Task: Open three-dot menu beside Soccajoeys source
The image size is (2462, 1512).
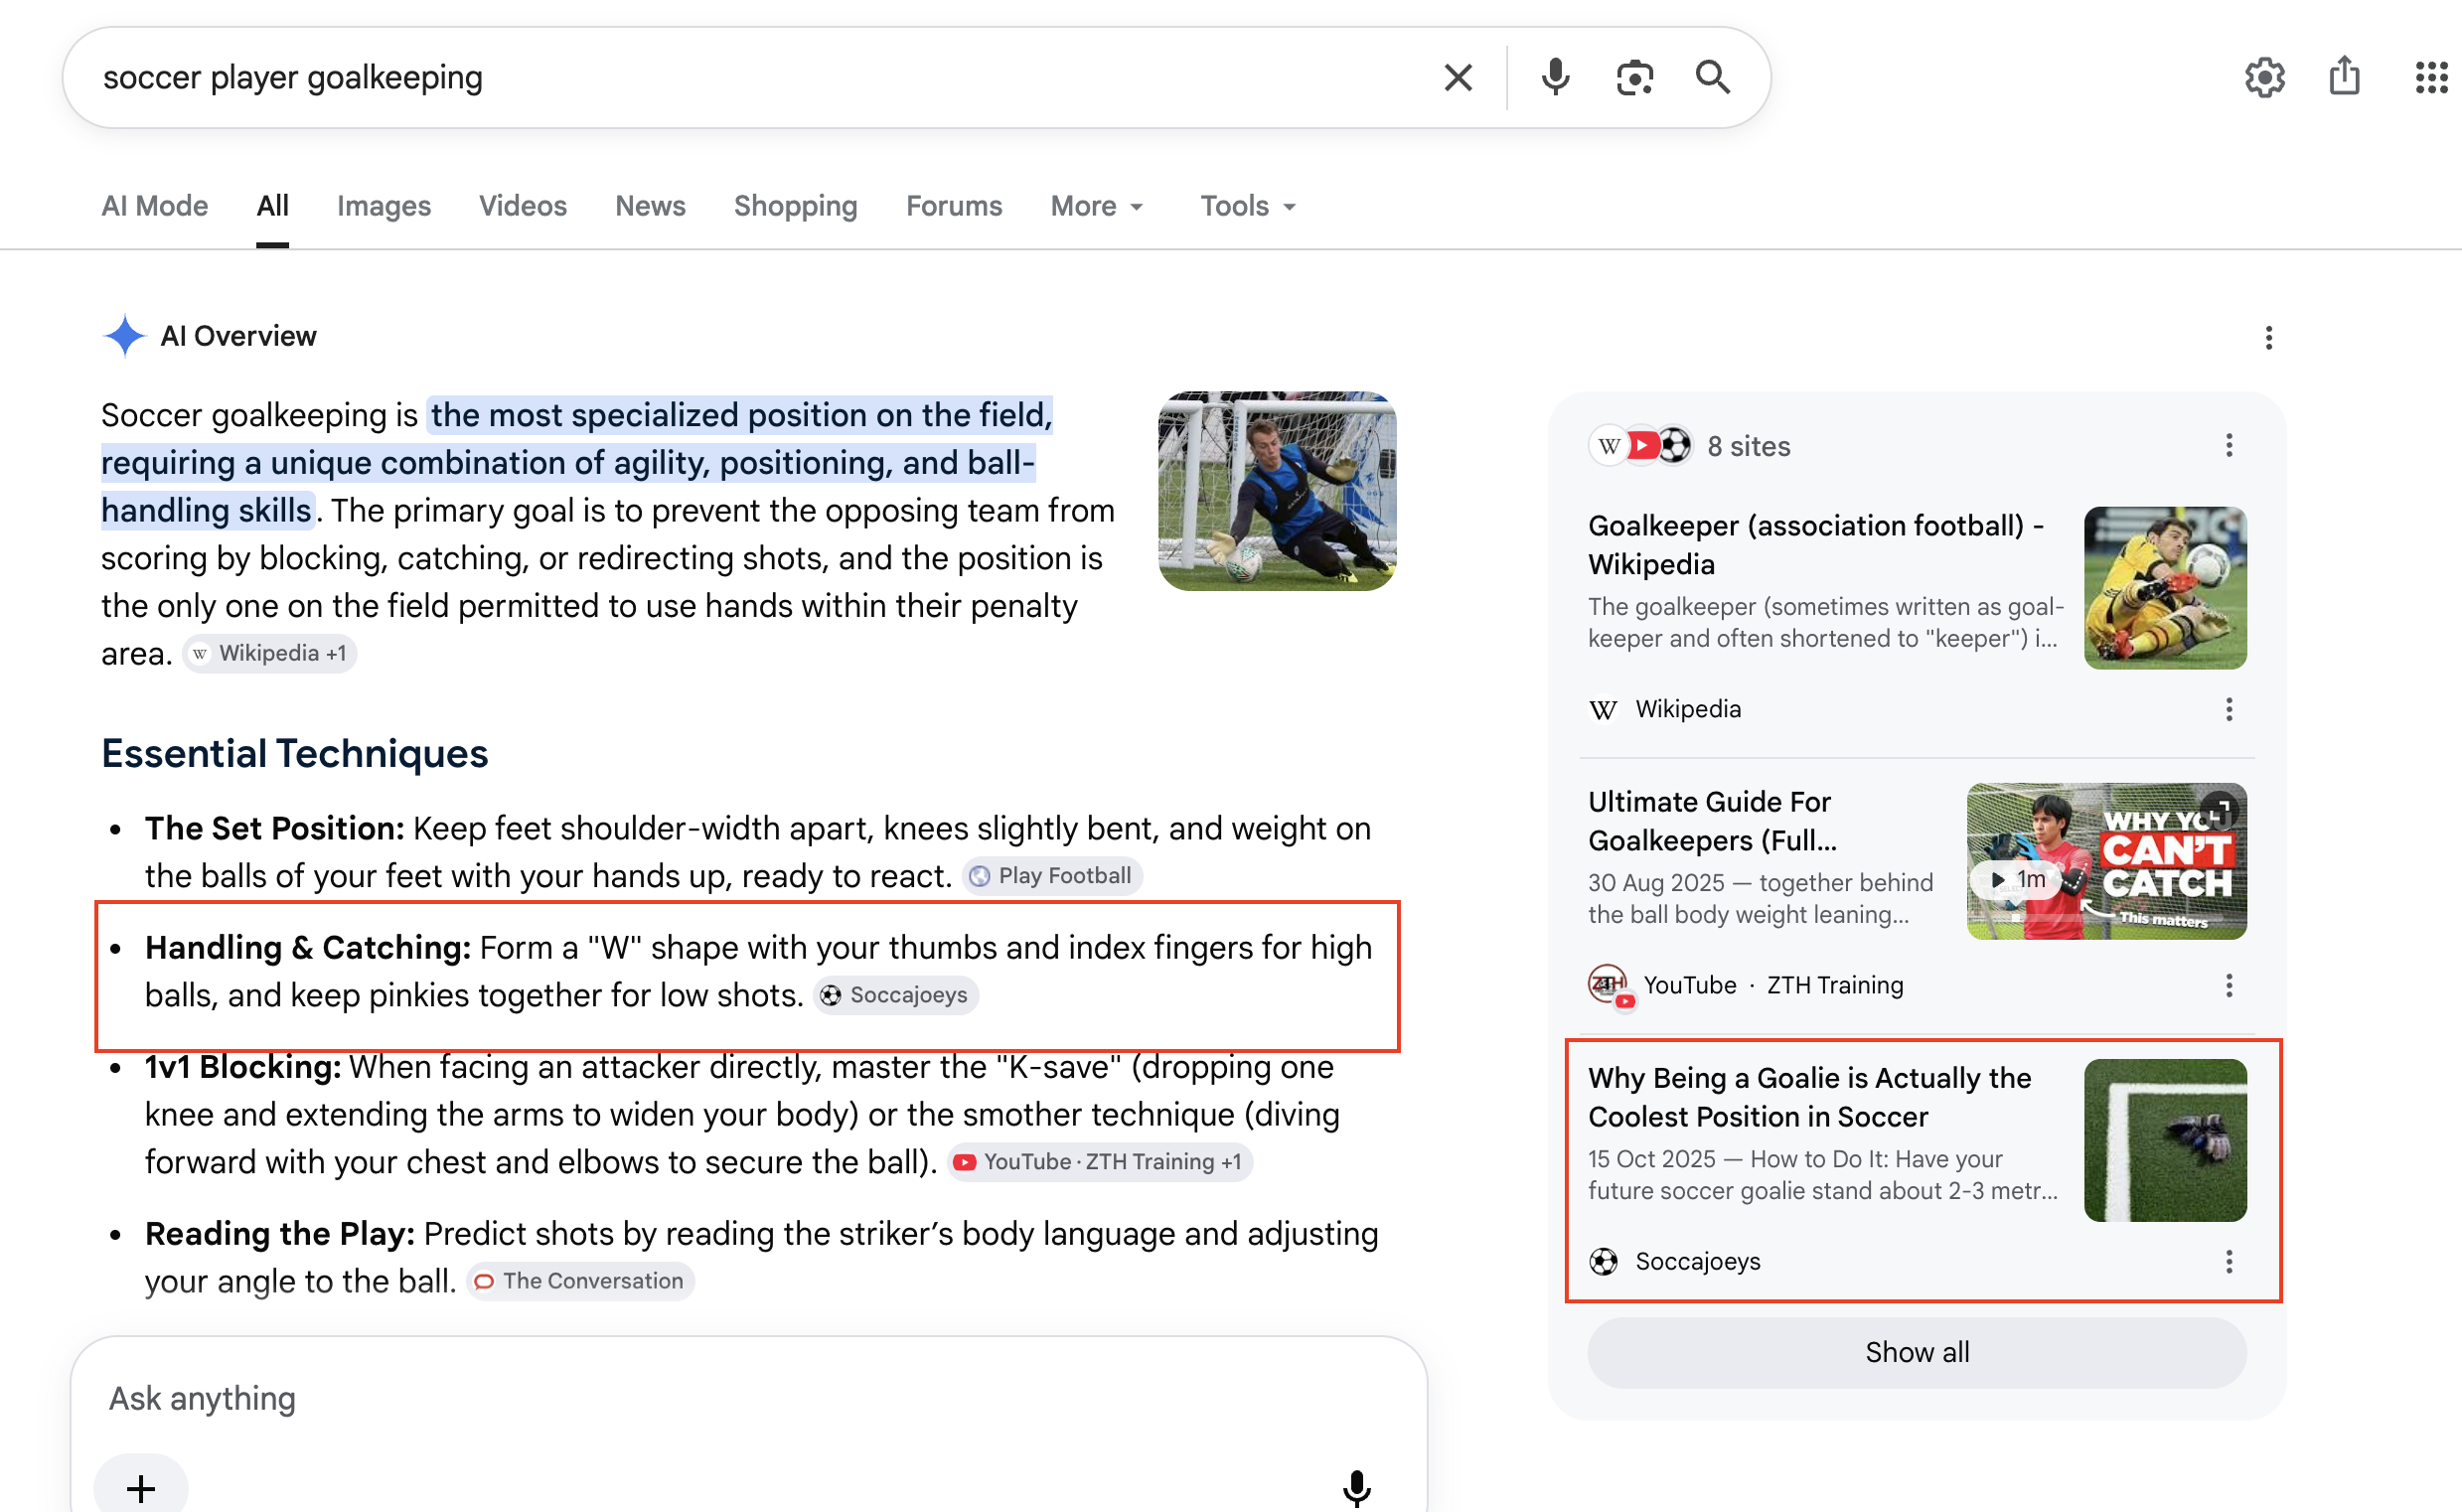Action: (x=2228, y=1262)
